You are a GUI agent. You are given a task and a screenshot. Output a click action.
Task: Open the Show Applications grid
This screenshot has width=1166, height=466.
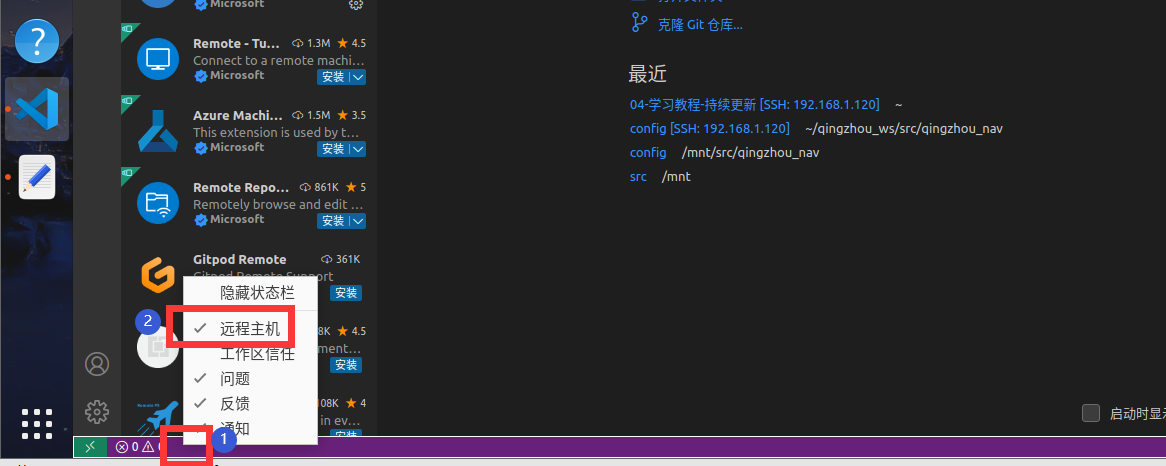36,423
